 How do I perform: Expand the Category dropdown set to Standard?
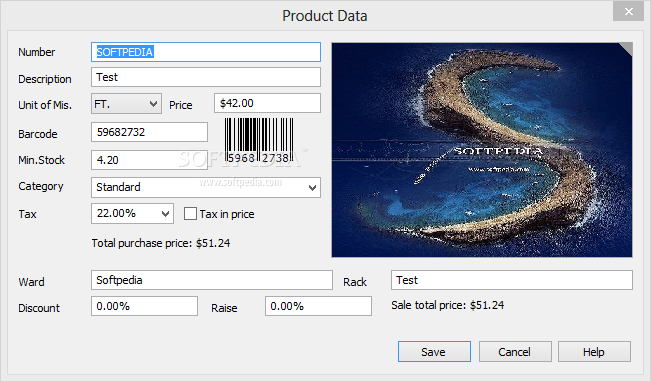click(x=206, y=187)
